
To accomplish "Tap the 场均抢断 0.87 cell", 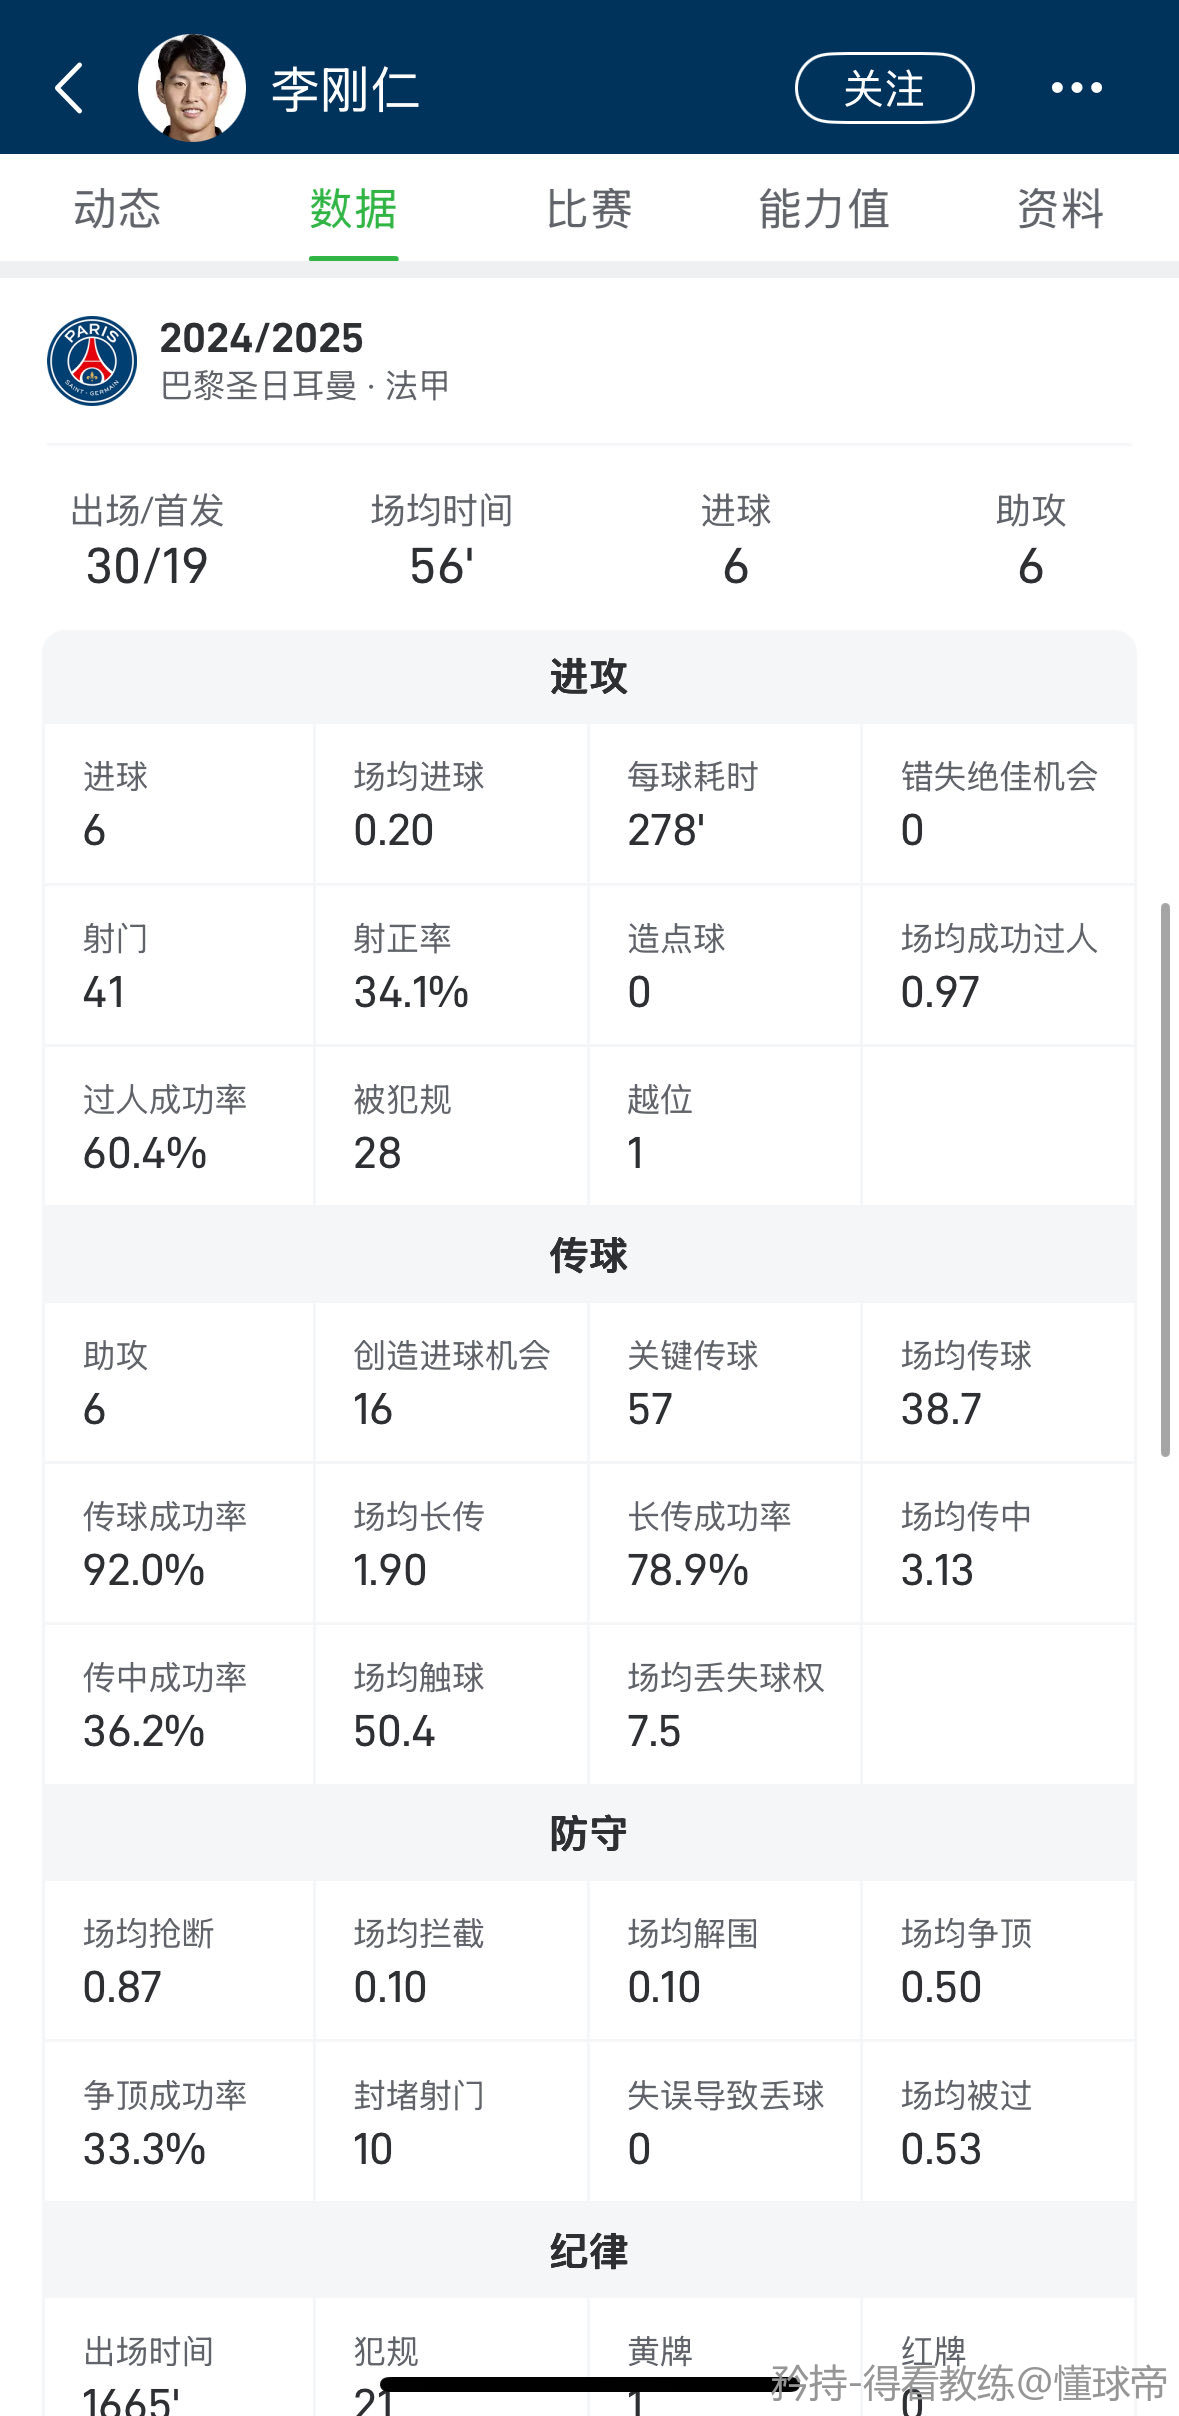I will (179, 1960).
